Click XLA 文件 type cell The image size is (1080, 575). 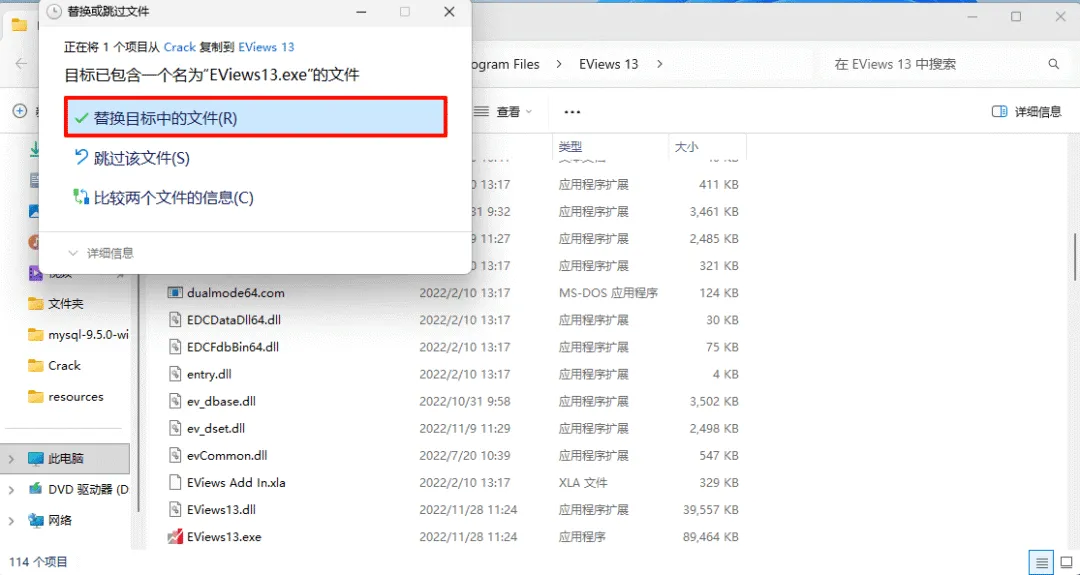(x=583, y=483)
